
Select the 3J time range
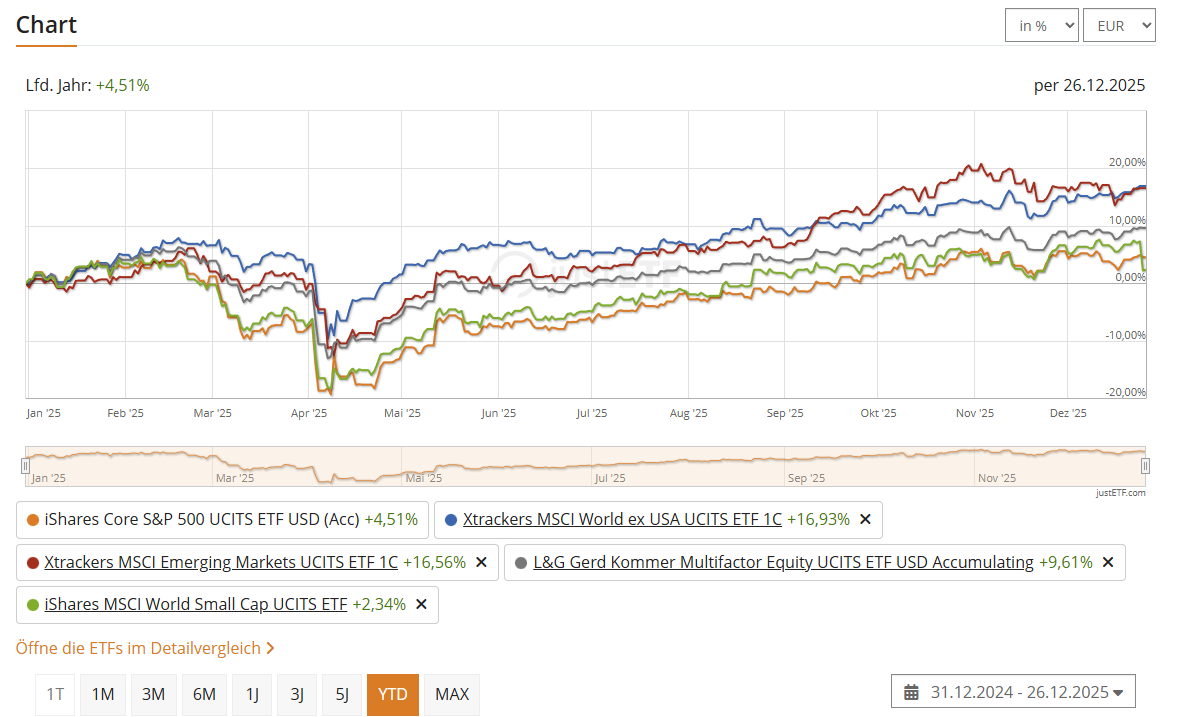tap(297, 694)
